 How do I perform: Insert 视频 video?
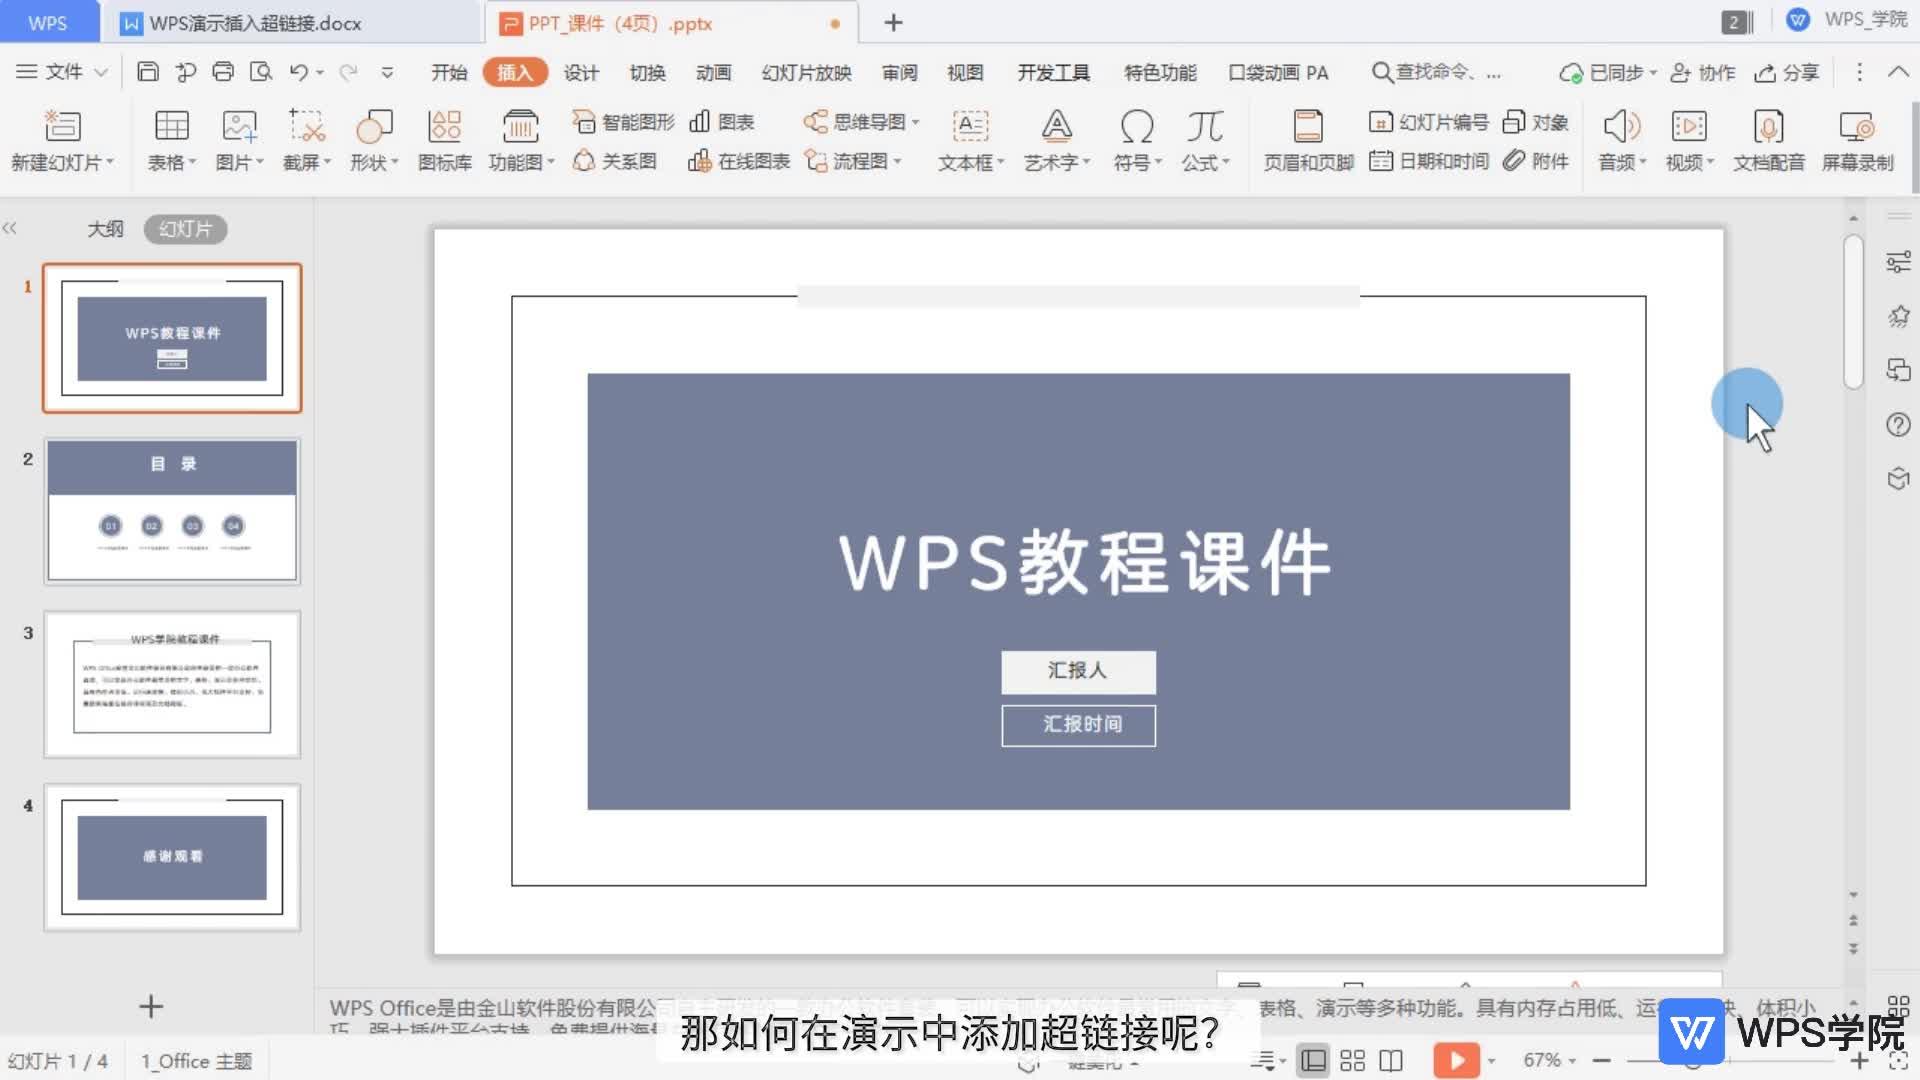pos(1689,140)
